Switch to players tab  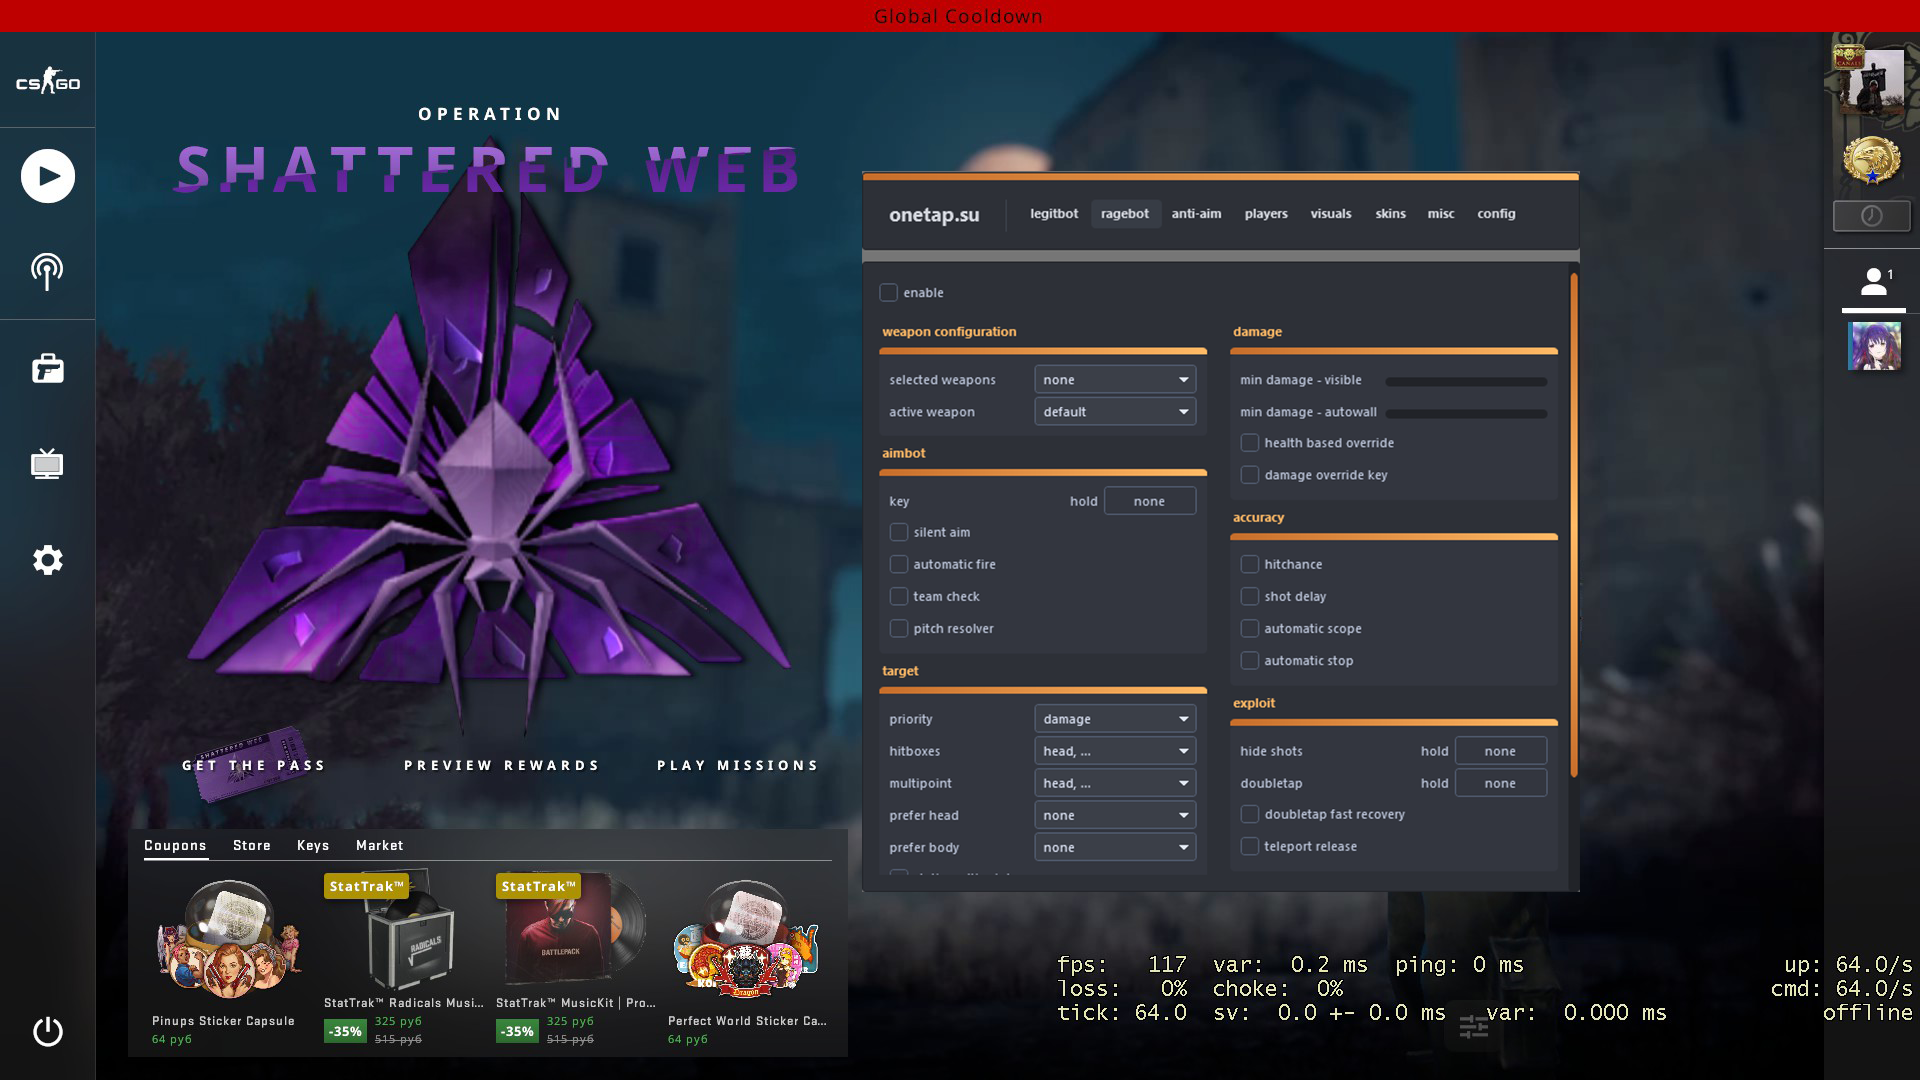coord(1266,214)
